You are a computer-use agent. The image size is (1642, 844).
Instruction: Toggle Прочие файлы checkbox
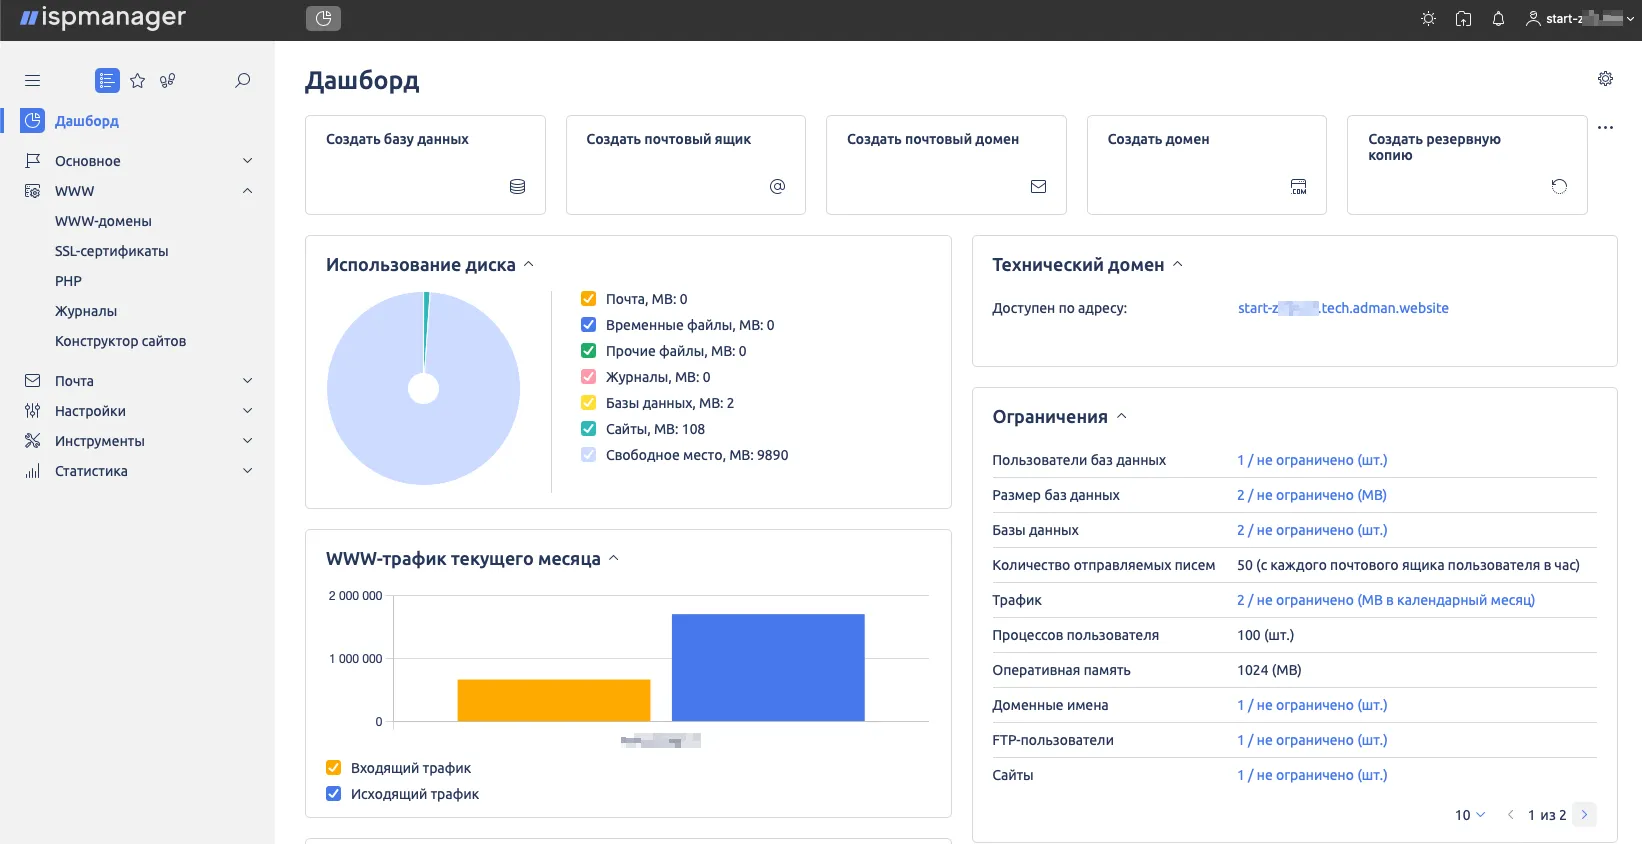point(589,351)
